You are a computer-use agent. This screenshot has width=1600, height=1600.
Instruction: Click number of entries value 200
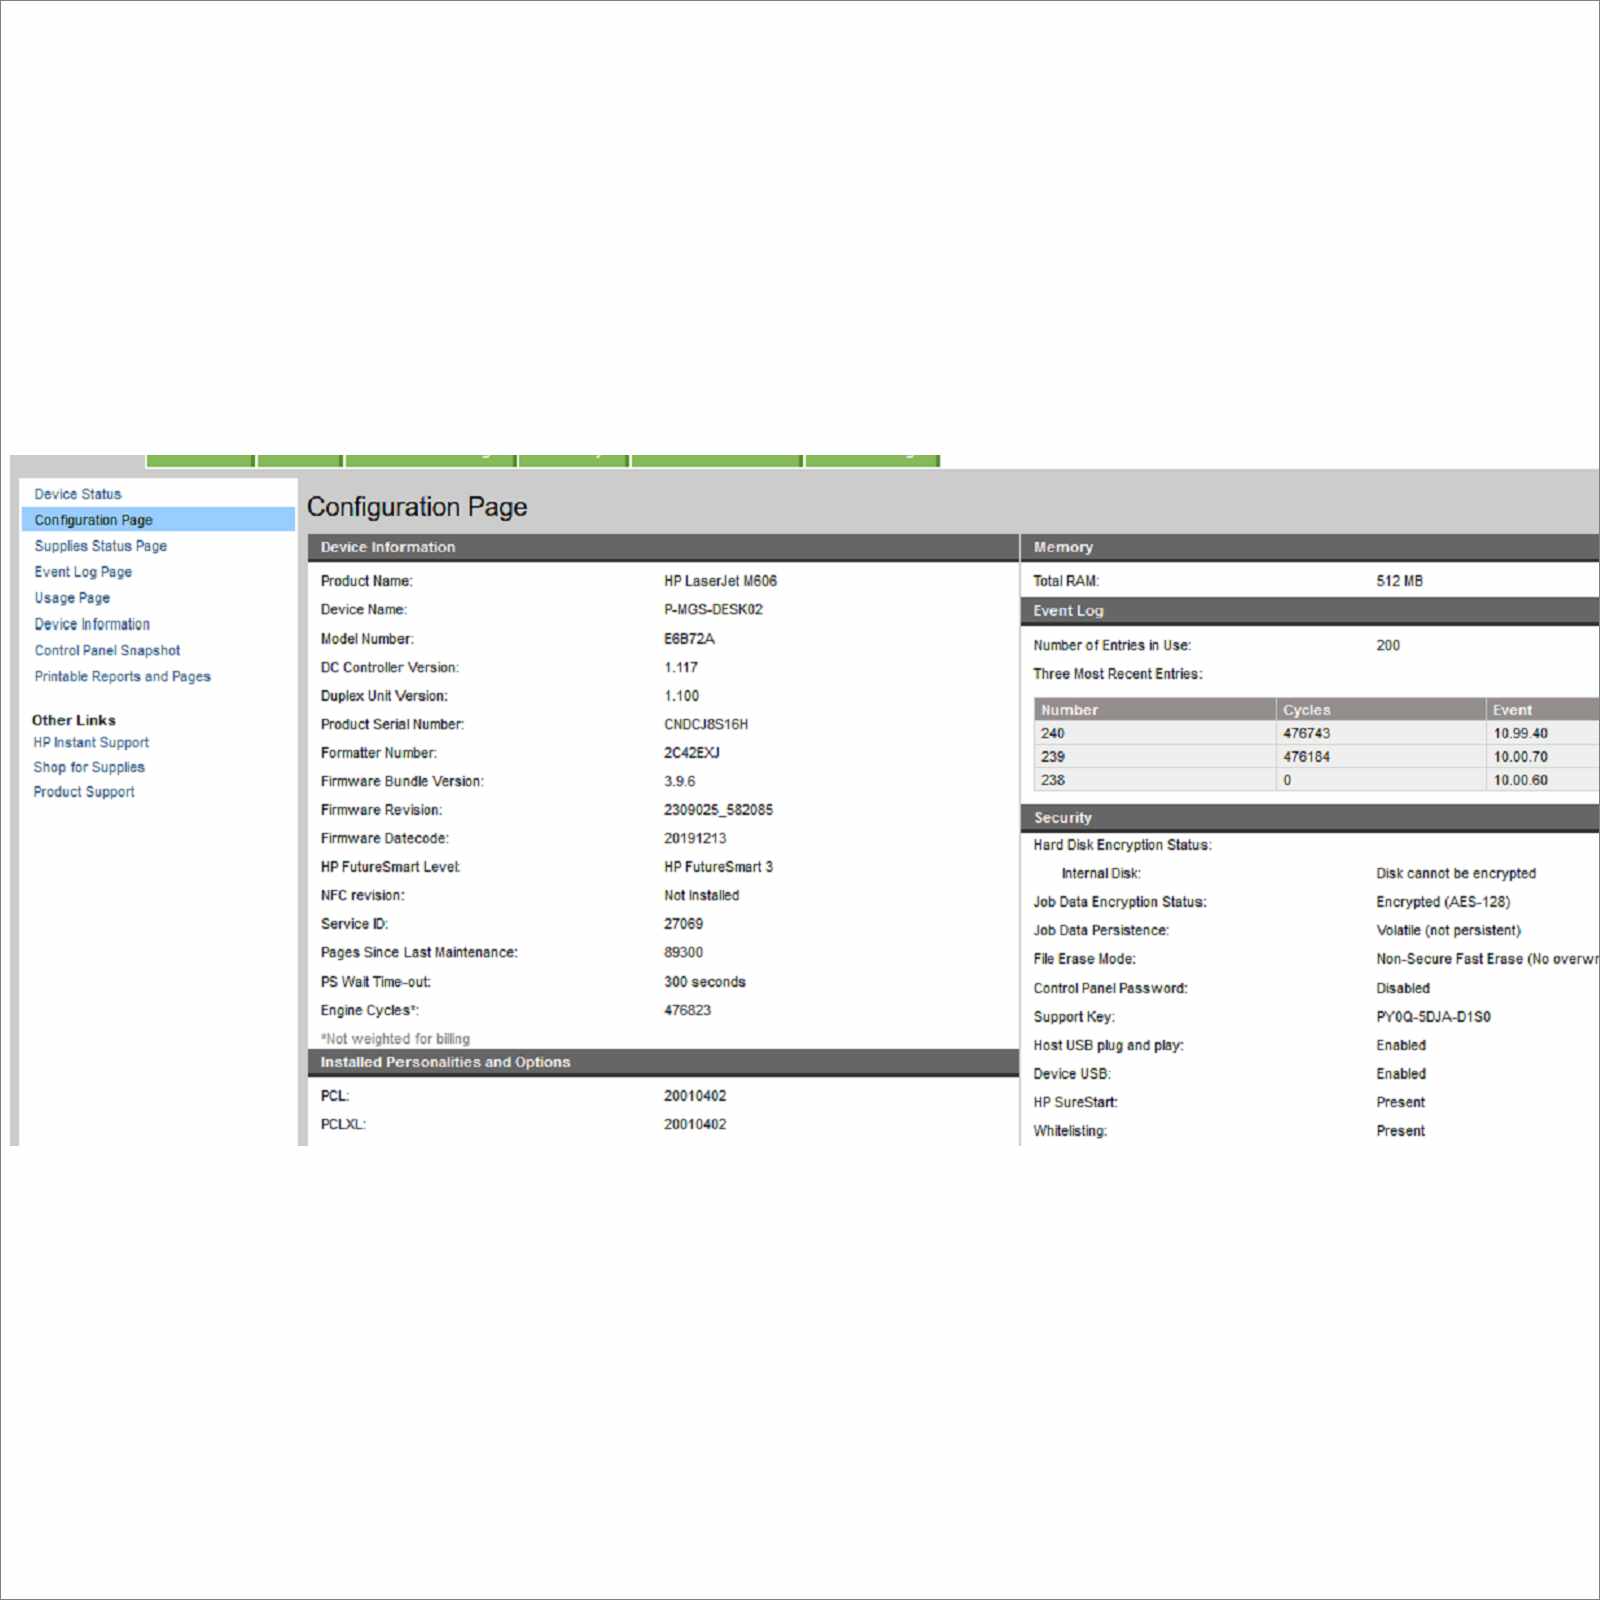click(1388, 645)
